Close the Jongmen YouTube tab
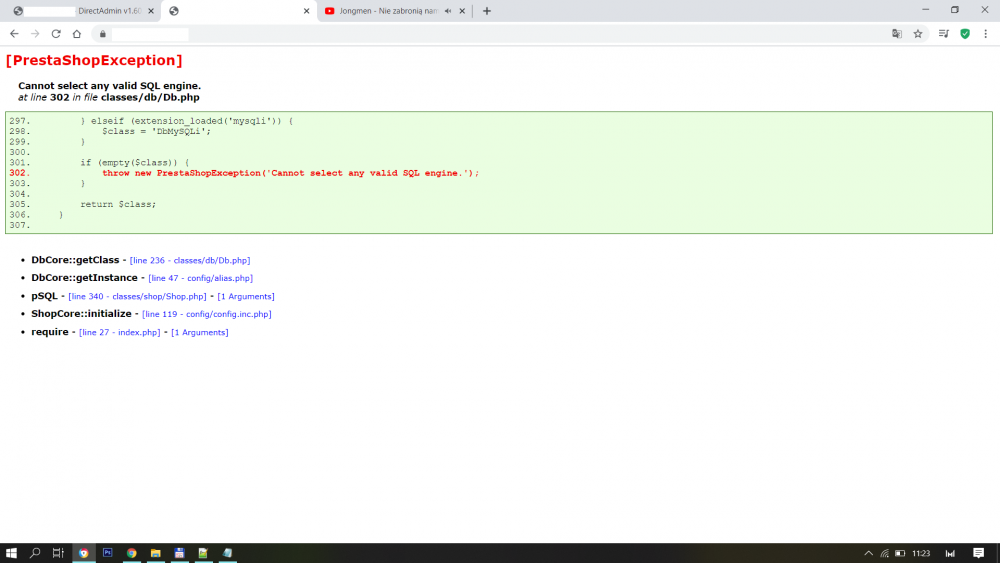Screen dimensions: 1000x563 (x=462, y=11)
